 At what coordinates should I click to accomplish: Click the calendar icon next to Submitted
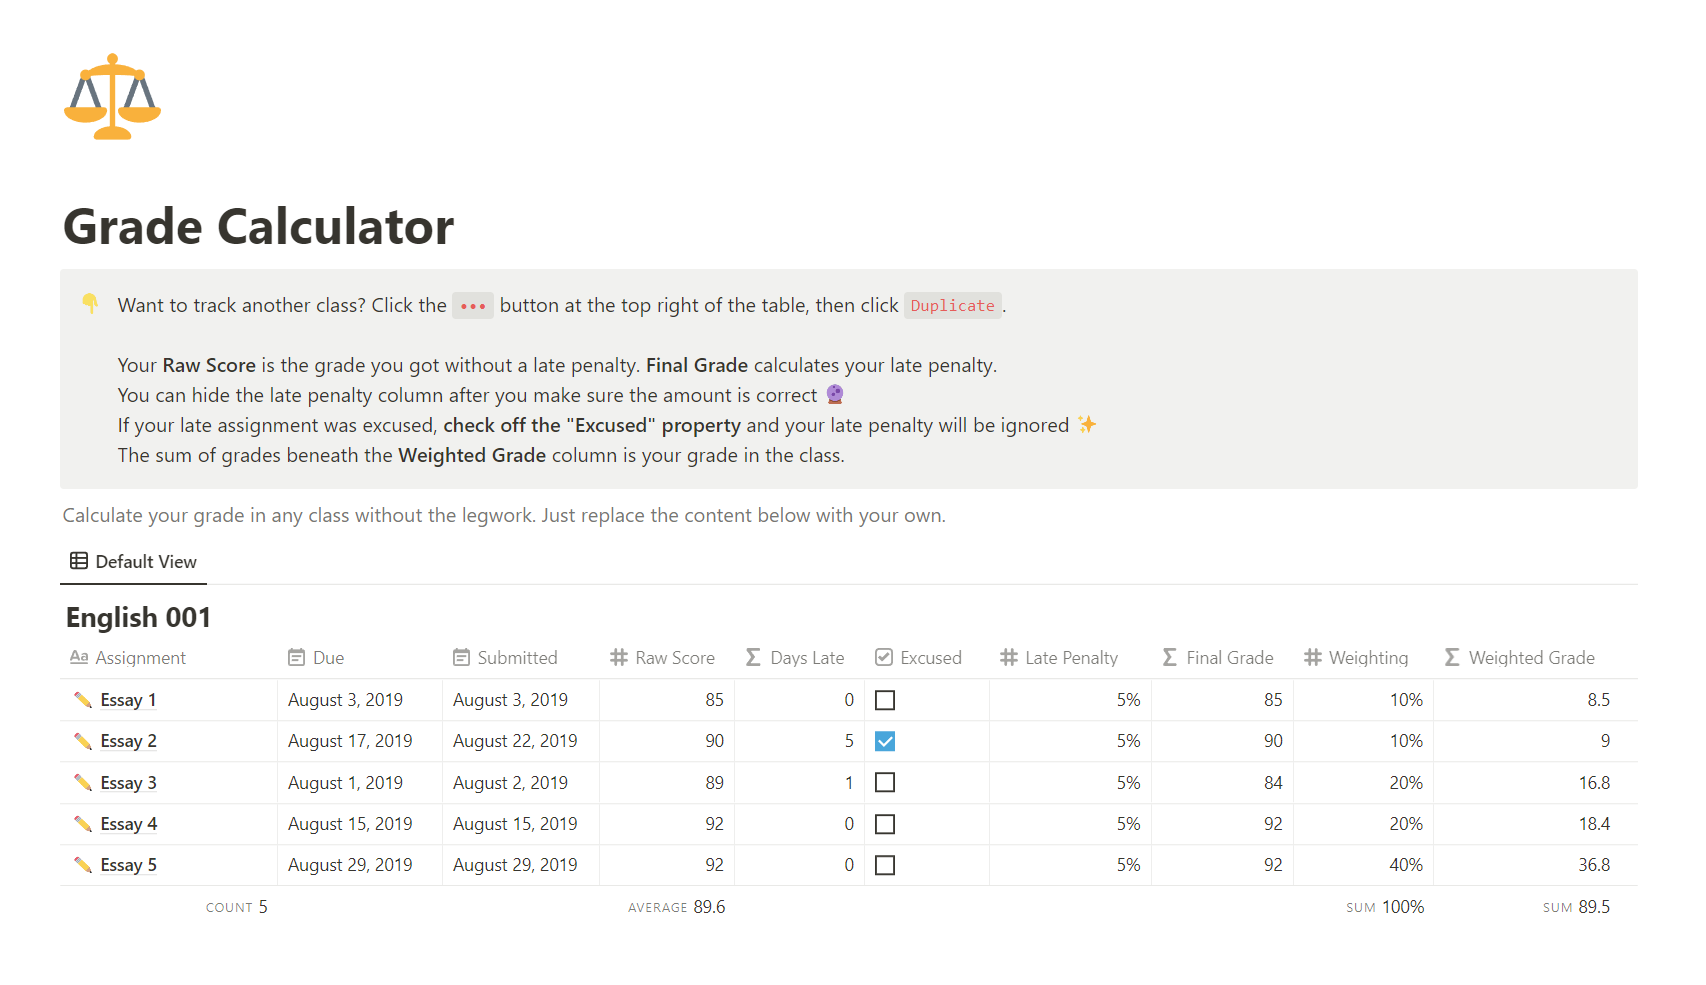pyautogui.click(x=461, y=657)
